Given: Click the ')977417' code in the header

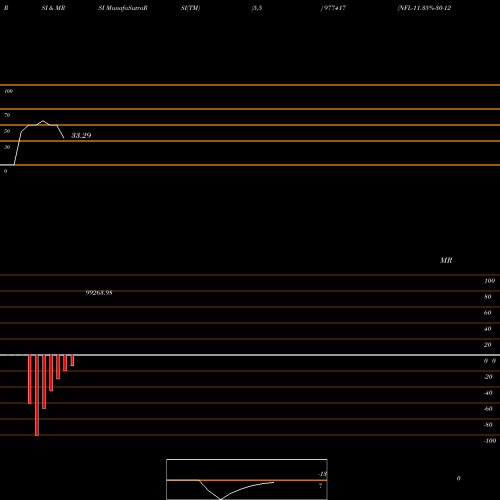Looking at the screenshot, I should coord(333,8).
